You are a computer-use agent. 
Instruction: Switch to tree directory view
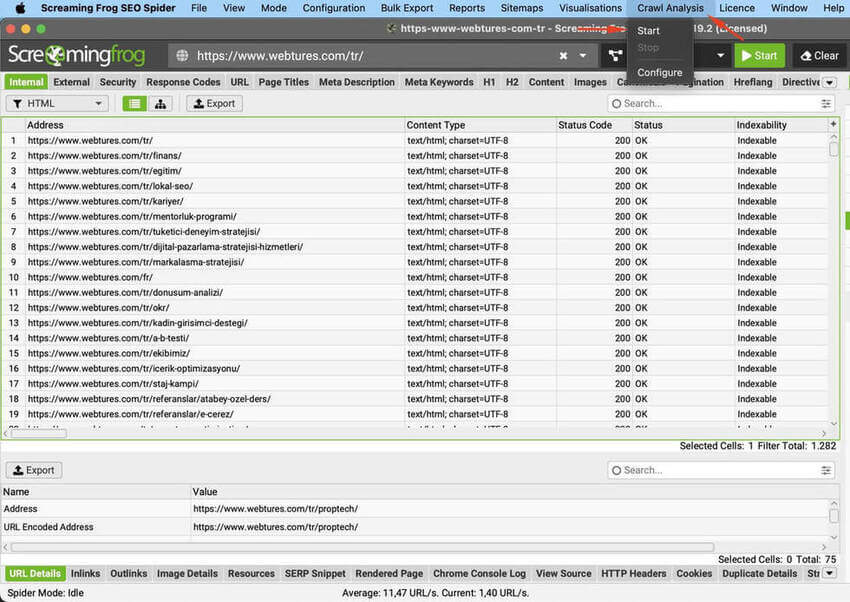(160, 103)
